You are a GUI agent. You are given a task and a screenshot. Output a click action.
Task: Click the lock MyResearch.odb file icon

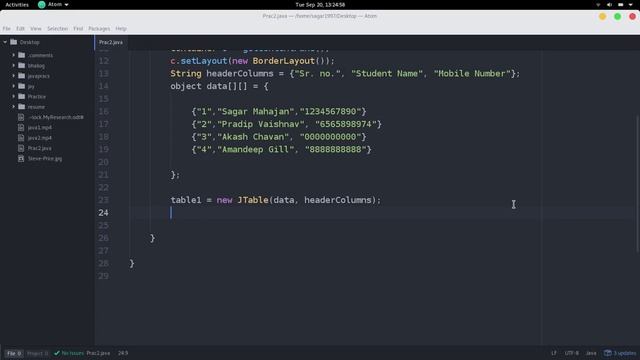click(x=21, y=117)
